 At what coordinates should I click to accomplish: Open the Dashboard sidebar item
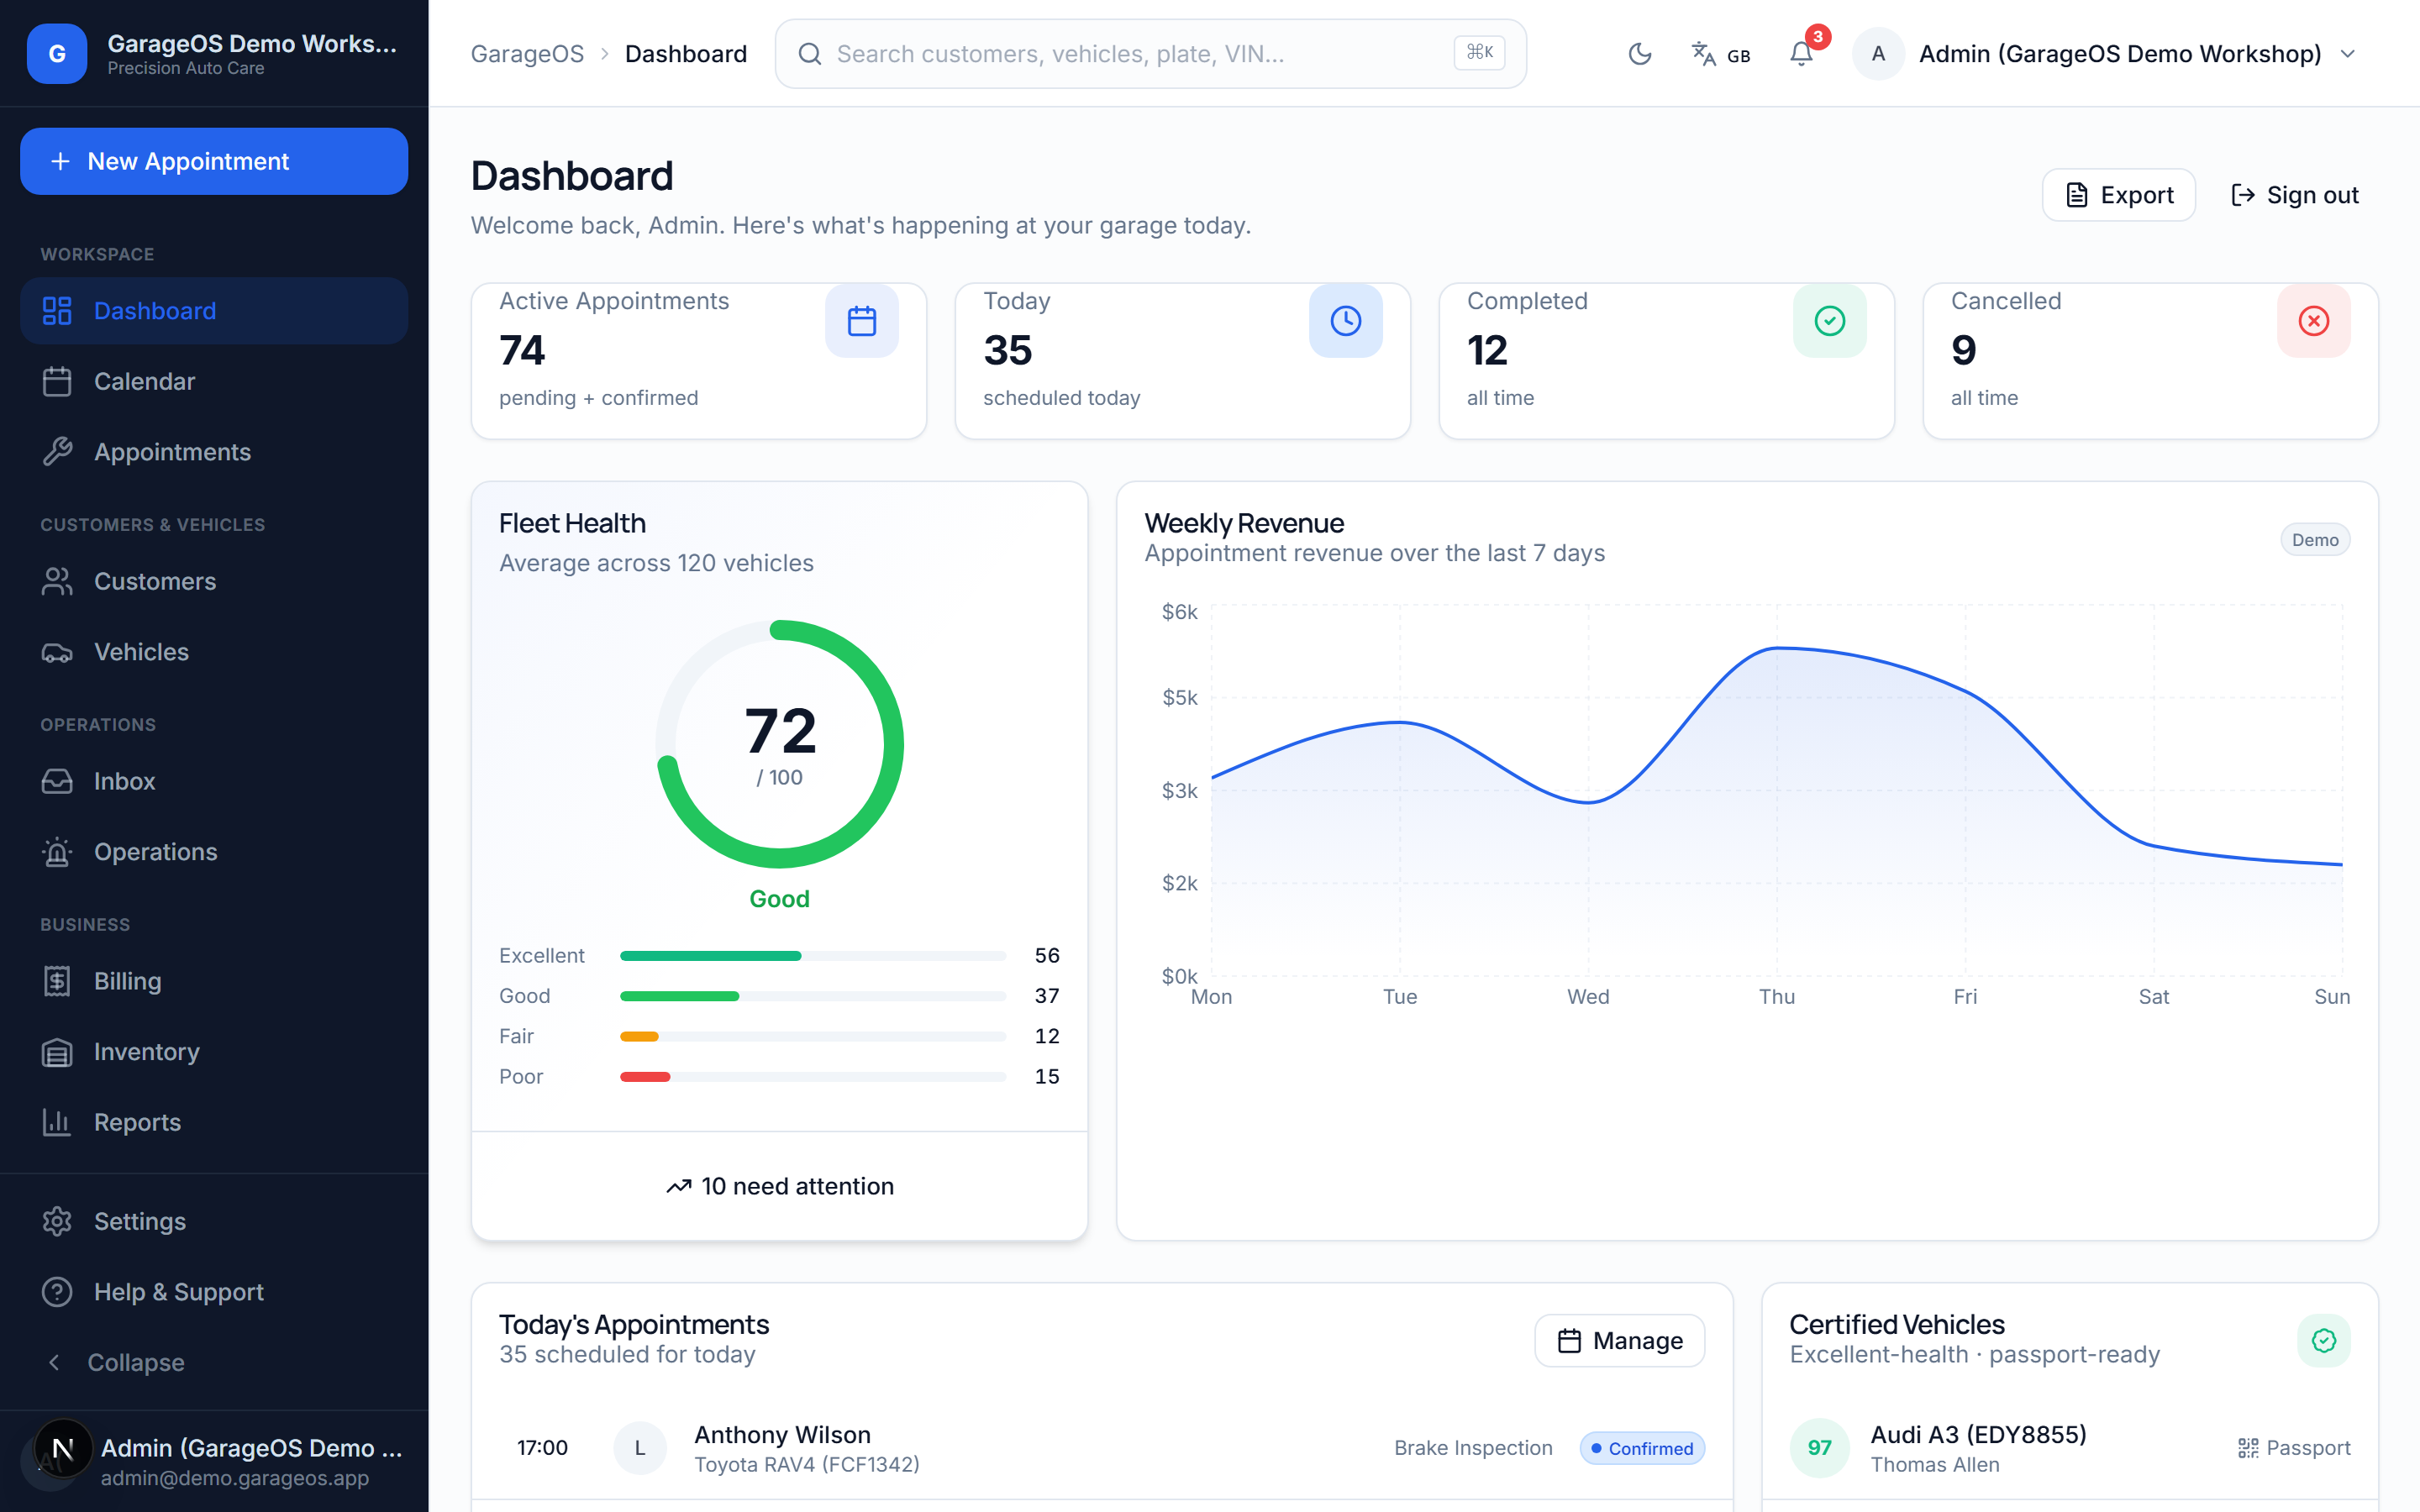214,311
